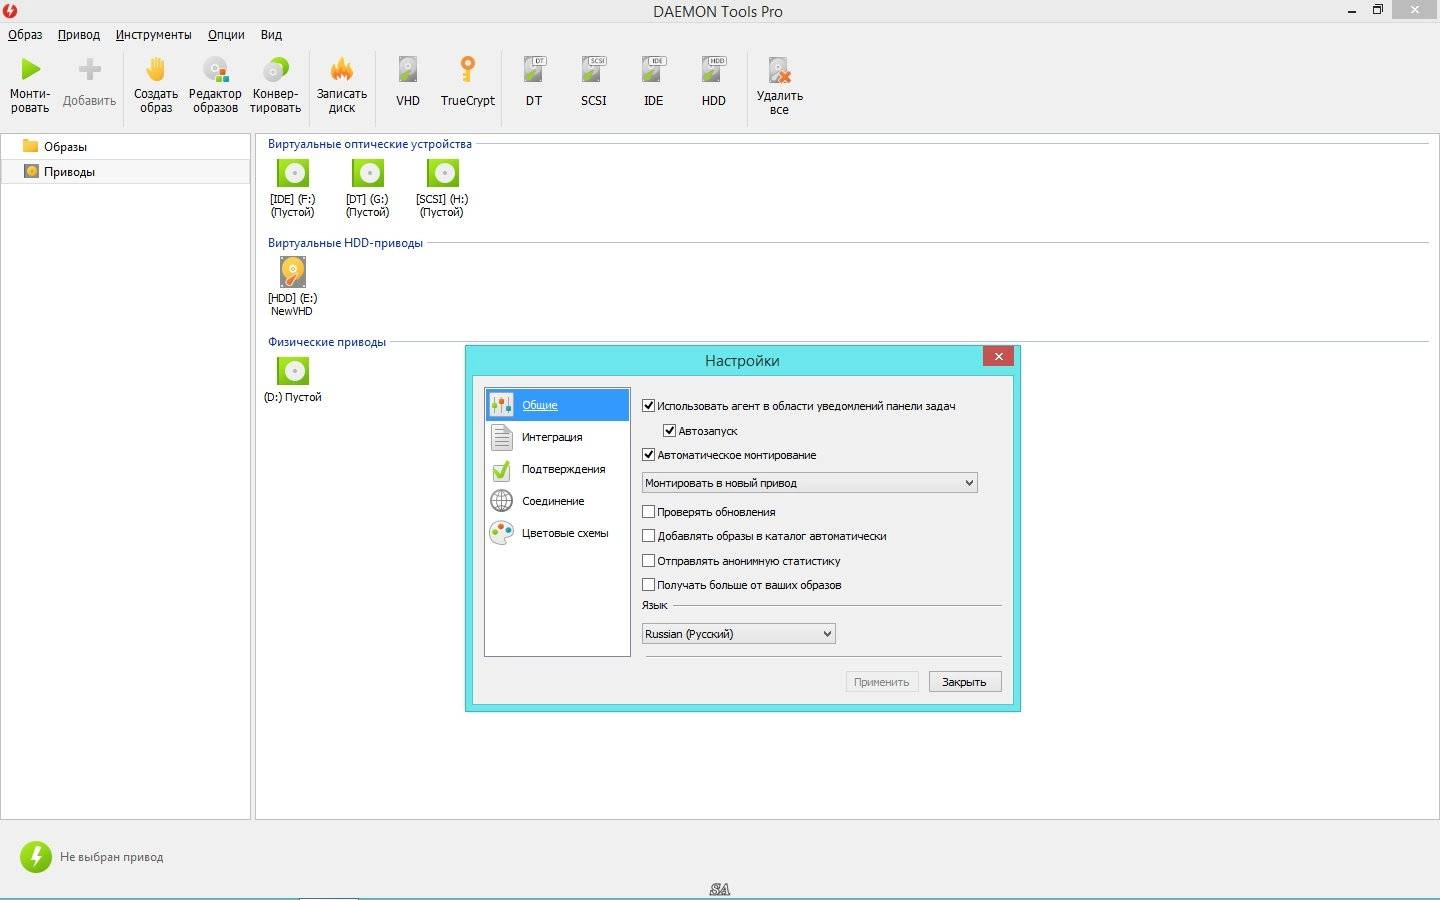
Task: Open the Образ menu
Action: (x=25, y=34)
